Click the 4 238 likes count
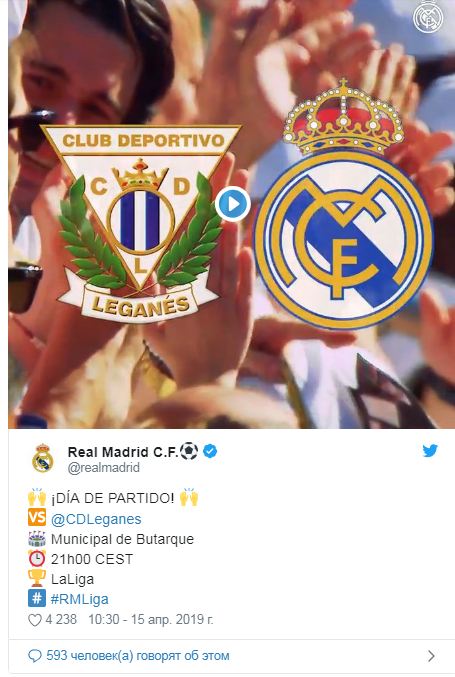The height and width of the screenshot is (677, 455). tap(61, 620)
